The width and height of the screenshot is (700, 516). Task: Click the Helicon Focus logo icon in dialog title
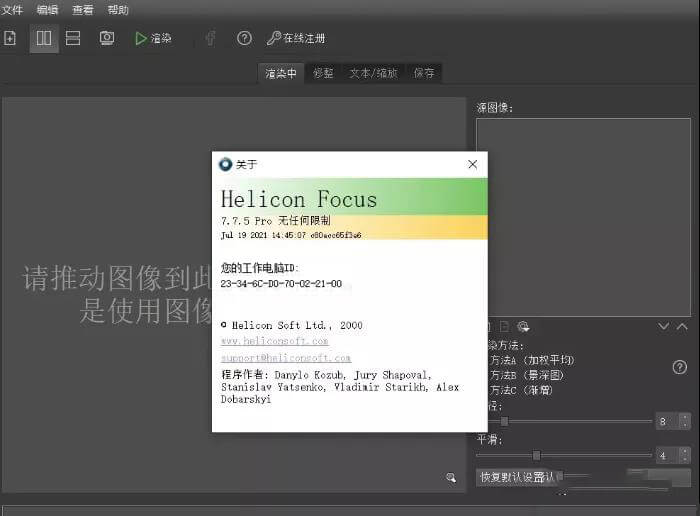[x=225, y=164]
